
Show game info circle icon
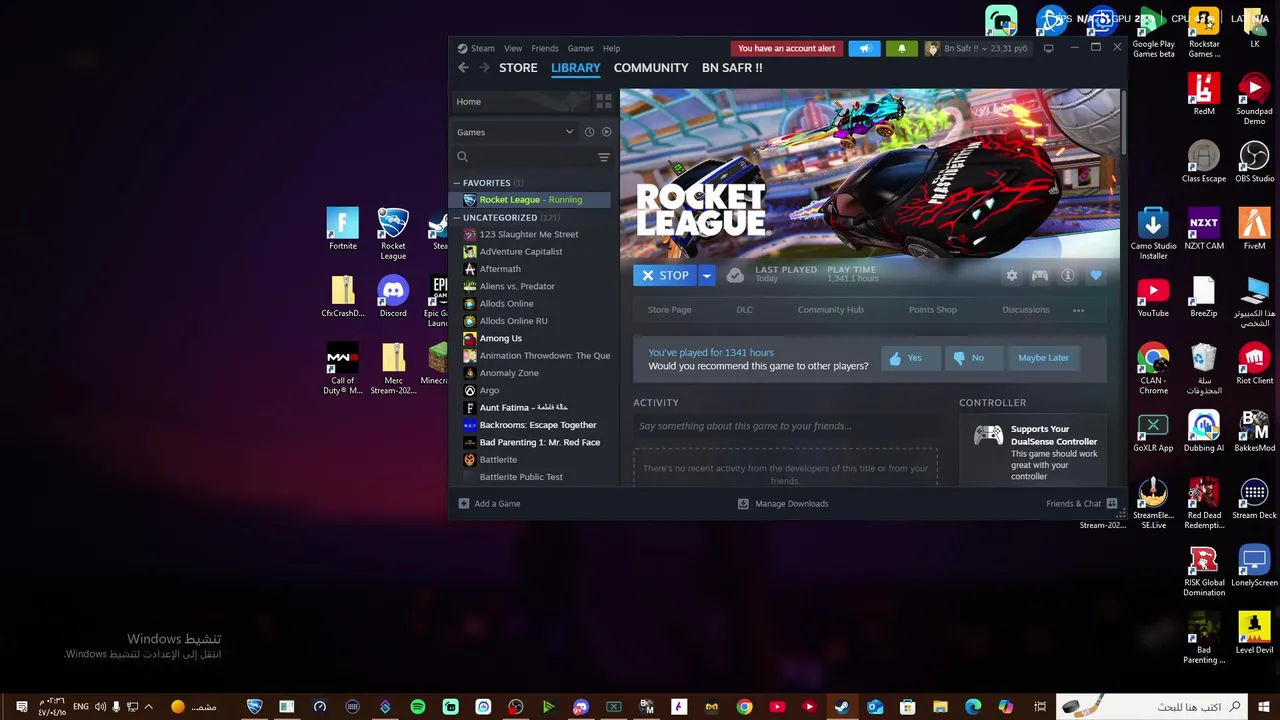click(x=1068, y=276)
